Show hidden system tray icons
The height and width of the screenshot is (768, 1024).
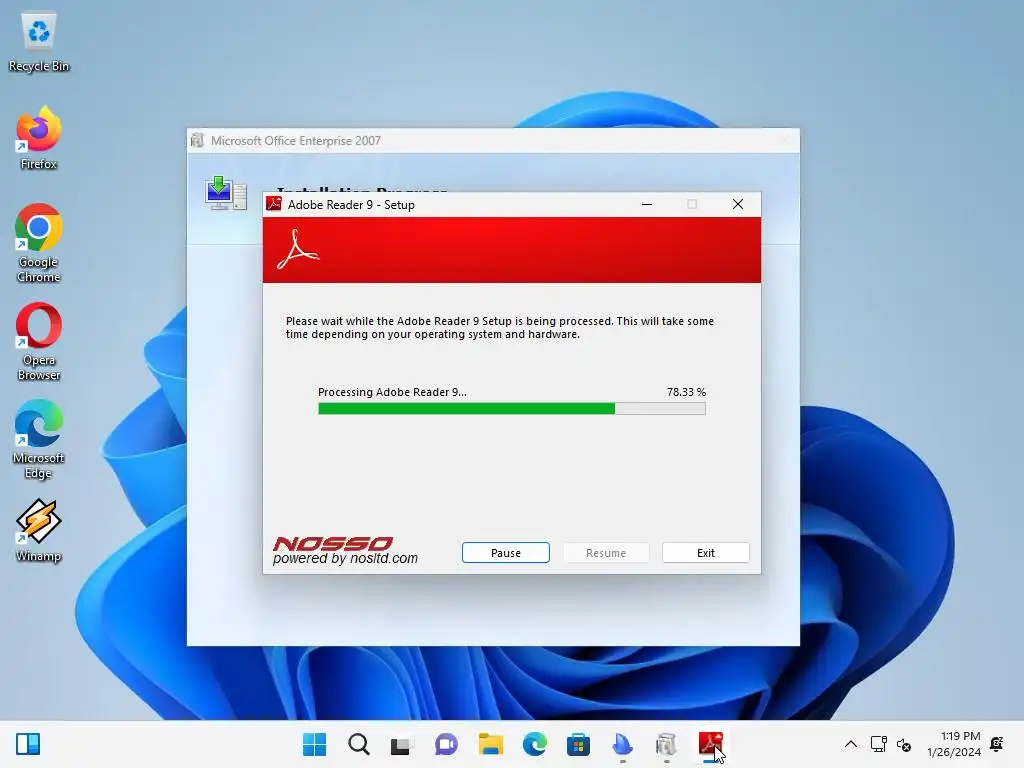tap(850, 744)
